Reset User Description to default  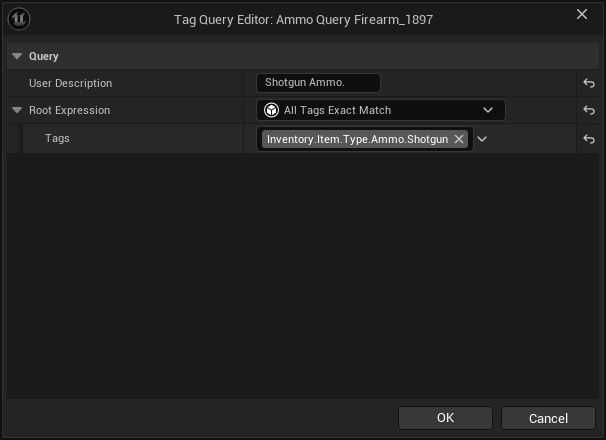(x=589, y=83)
